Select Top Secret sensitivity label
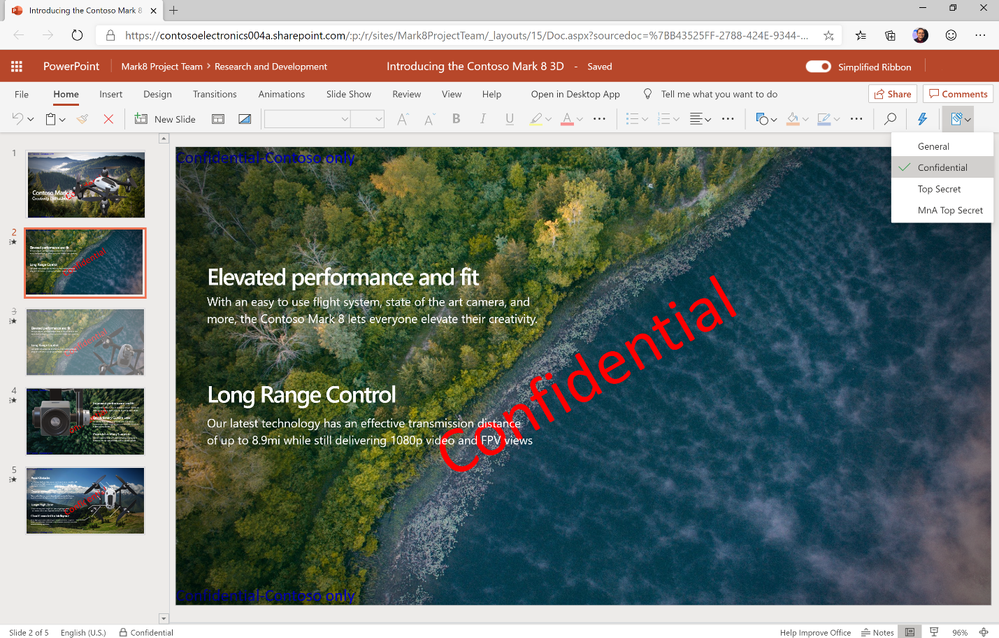This screenshot has height=638, width=999. pos(942,189)
